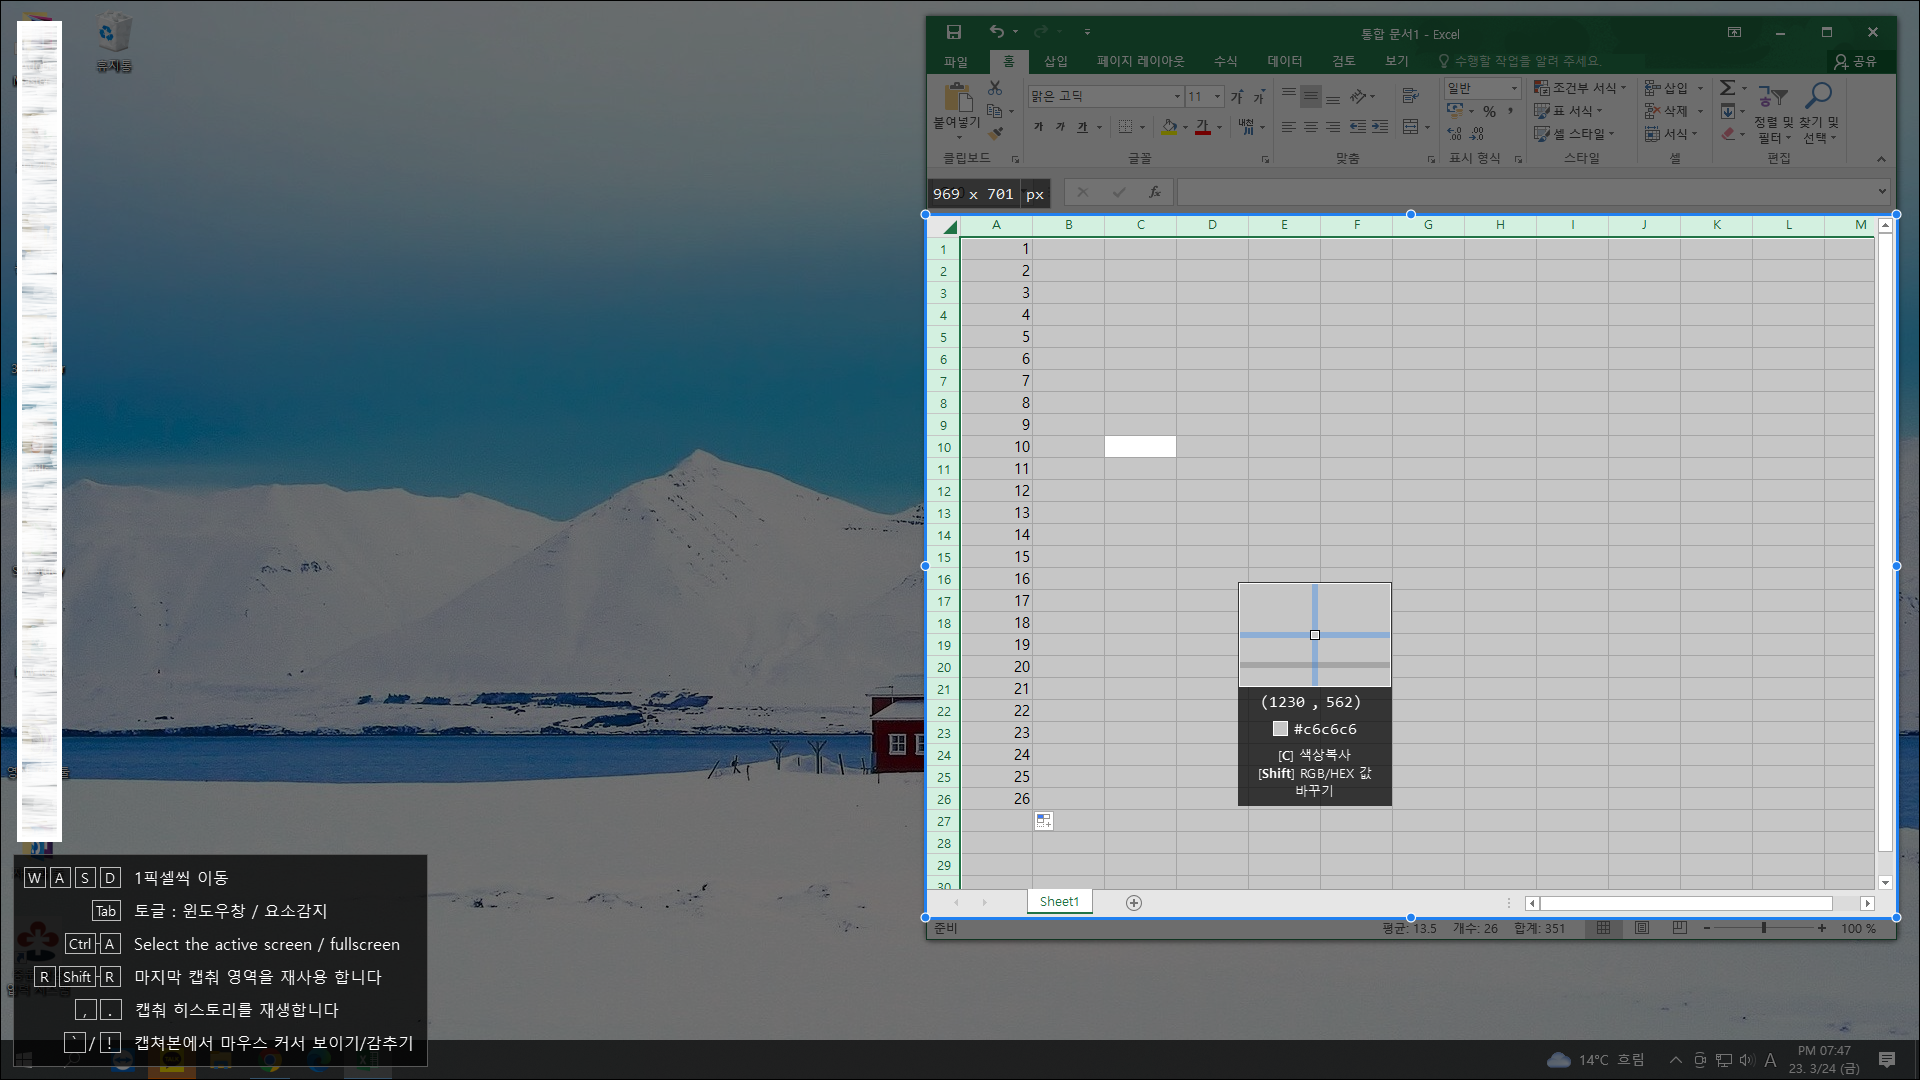
Task: Toggle center horizontal alignment
Action: point(1310,127)
